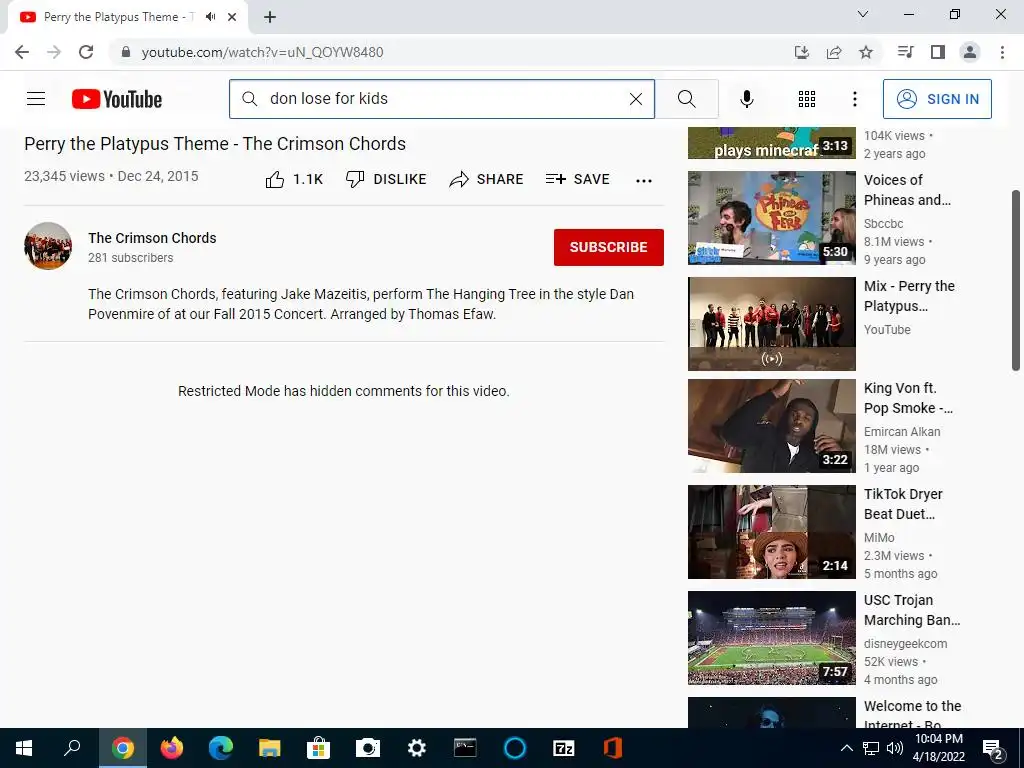Image resolution: width=1024 pixels, height=768 pixels.
Task: Open the YouTube hamburger guide menu
Action: pyautogui.click(x=36, y=99)
